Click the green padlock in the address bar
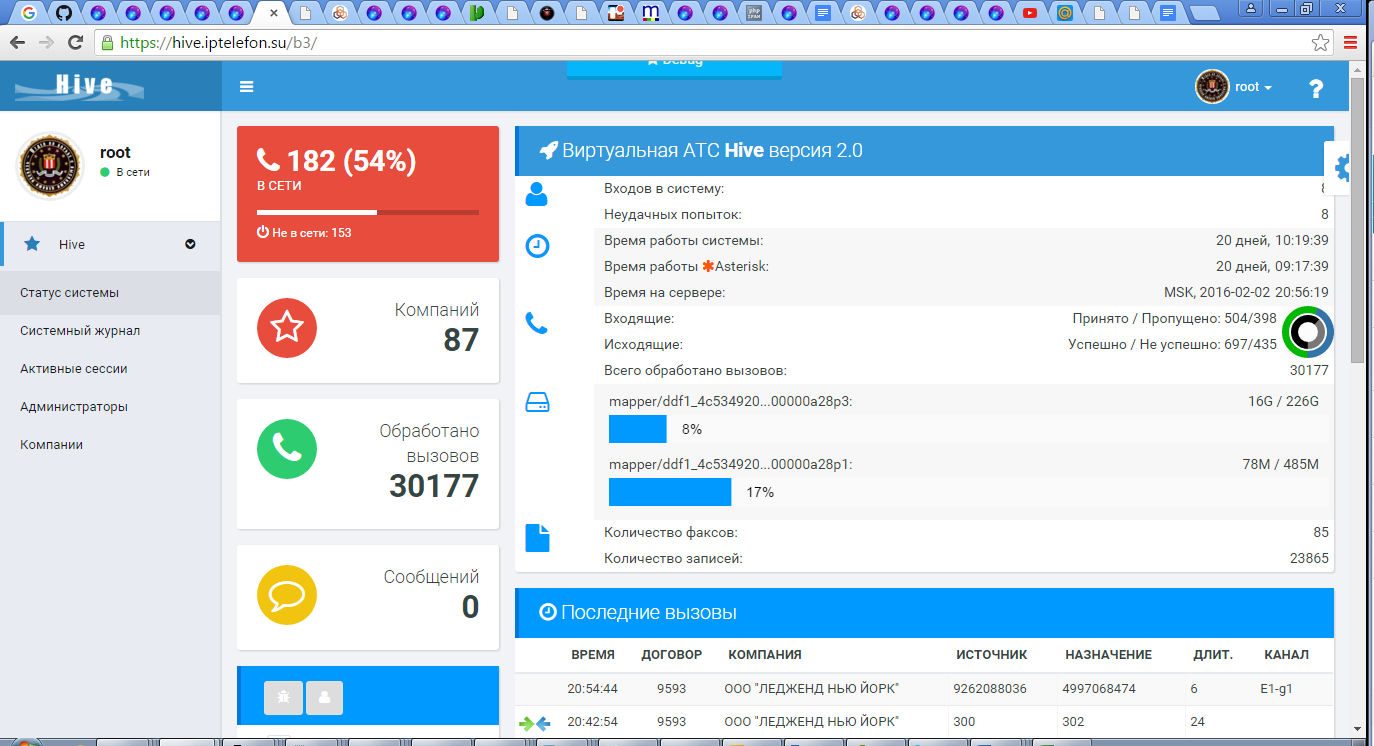This screenshot has width=1374, height=746. [107, 43]
